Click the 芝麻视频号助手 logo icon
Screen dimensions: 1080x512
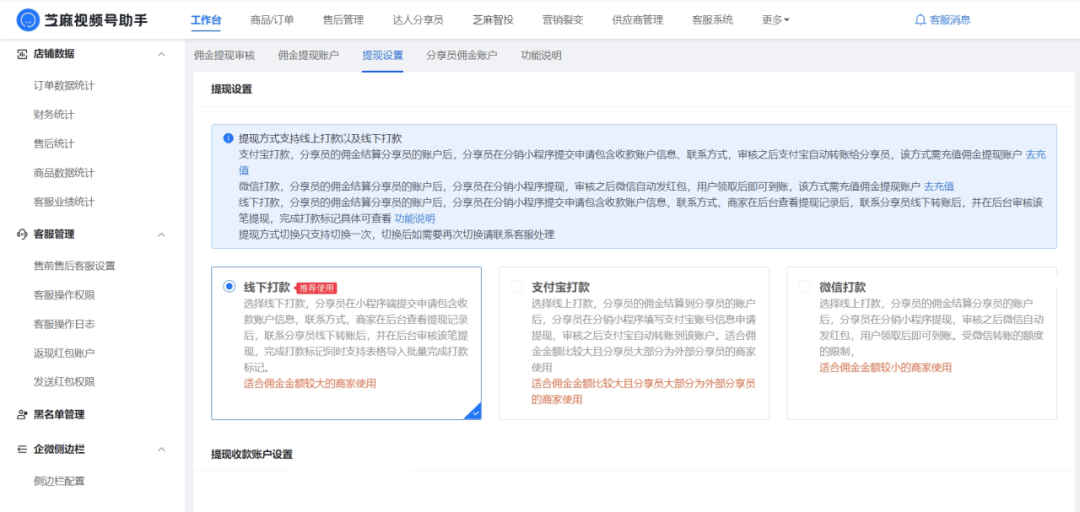(27, 20)
